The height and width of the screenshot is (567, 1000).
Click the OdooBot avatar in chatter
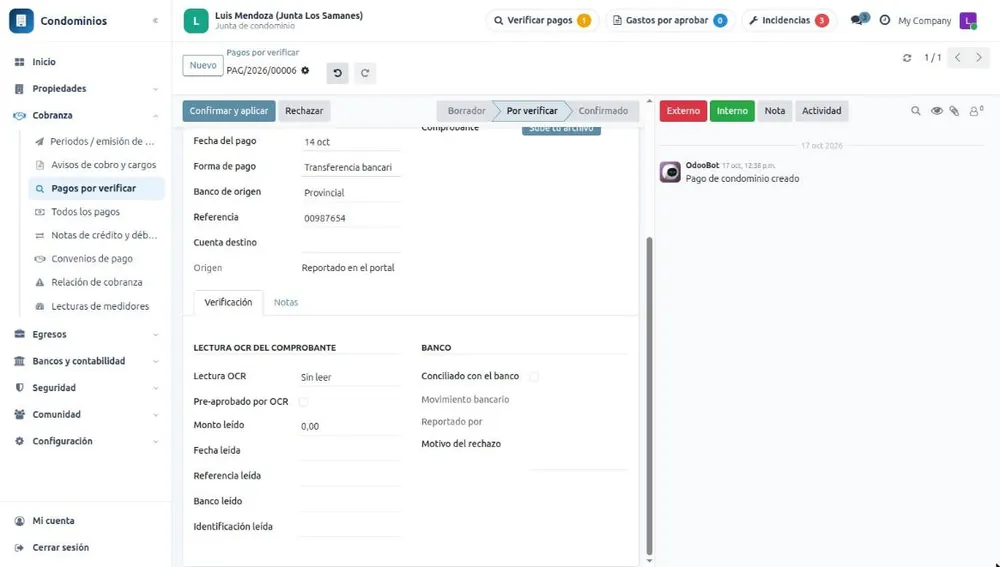670,172
